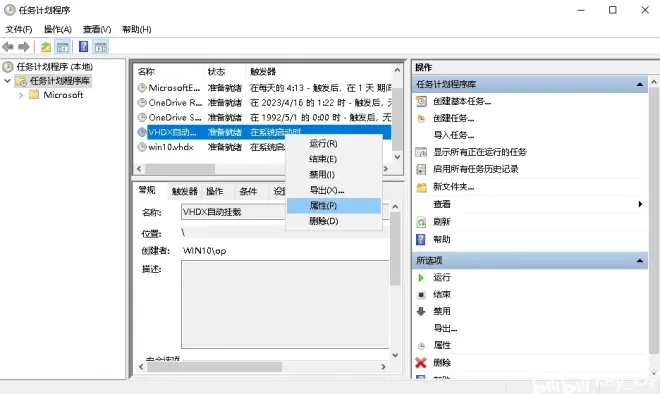Viewport: 660px width, 394px height.
Task: Switch to the 常规 tab
Action: coord(147,190)
